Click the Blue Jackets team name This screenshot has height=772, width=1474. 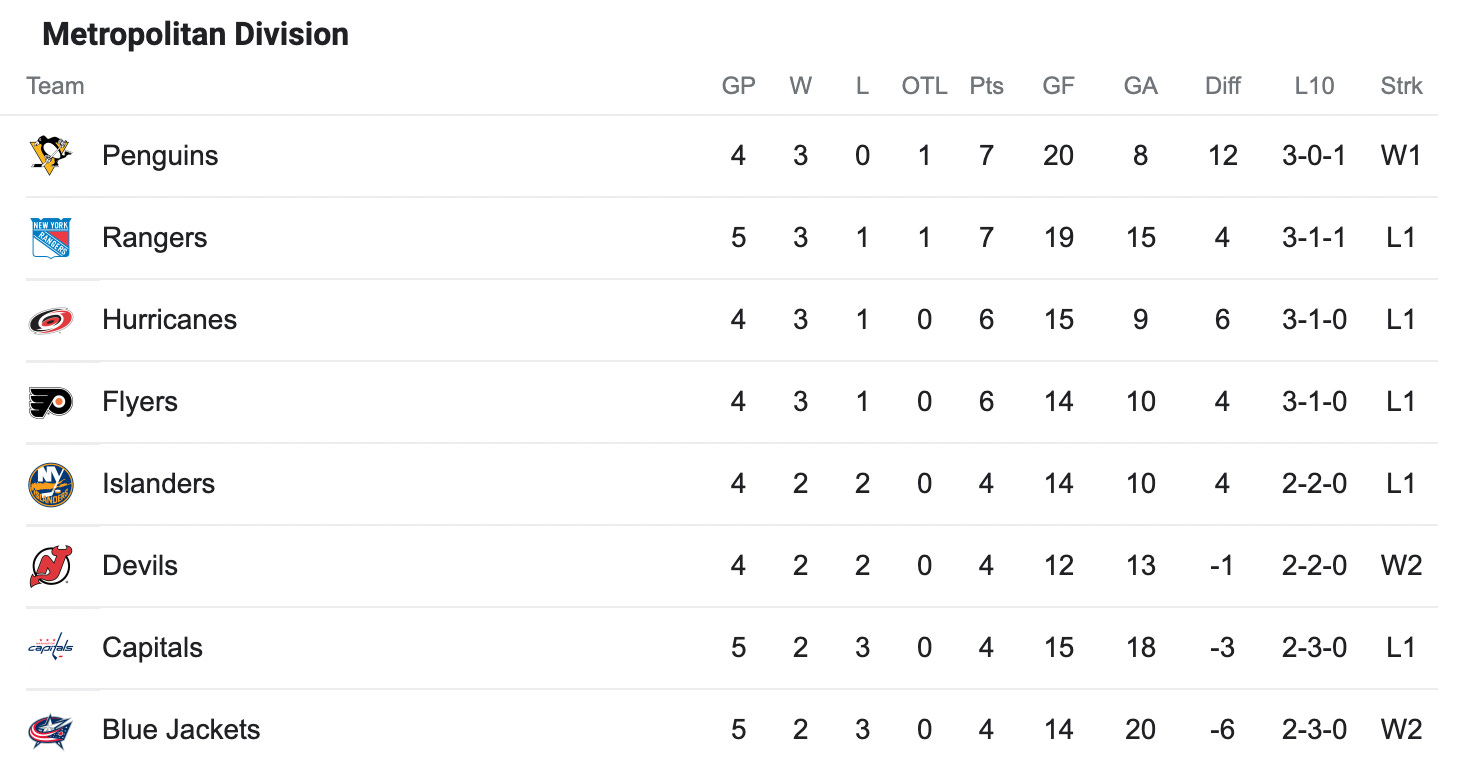click(181, 730)
